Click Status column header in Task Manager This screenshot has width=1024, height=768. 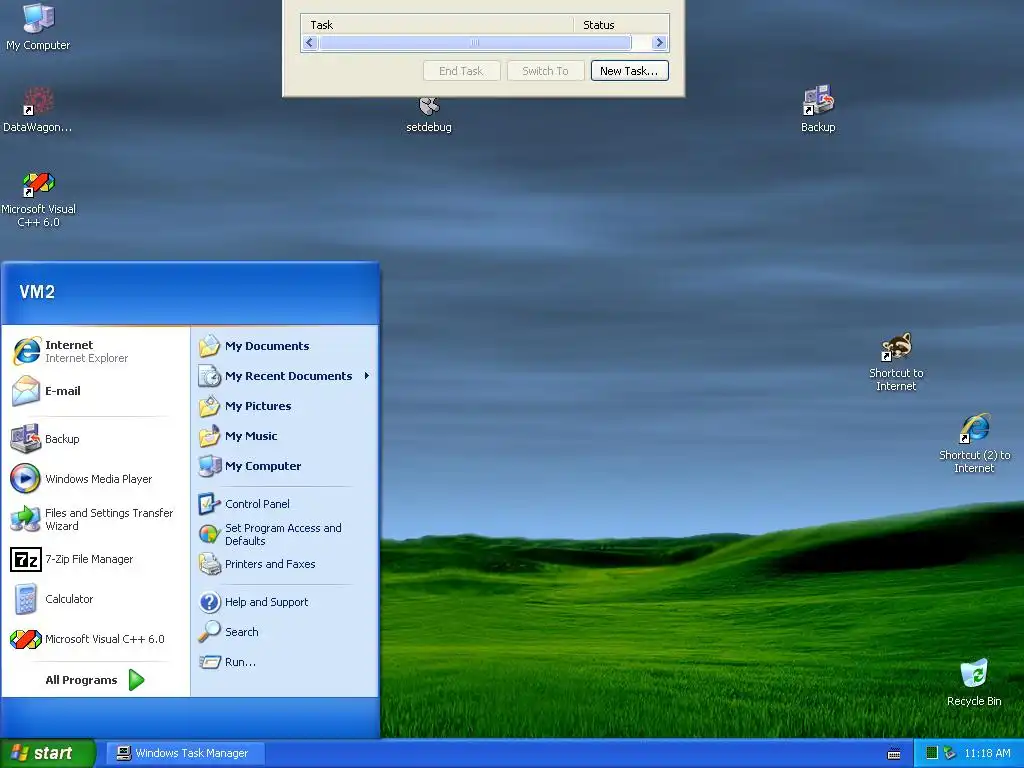621,25
